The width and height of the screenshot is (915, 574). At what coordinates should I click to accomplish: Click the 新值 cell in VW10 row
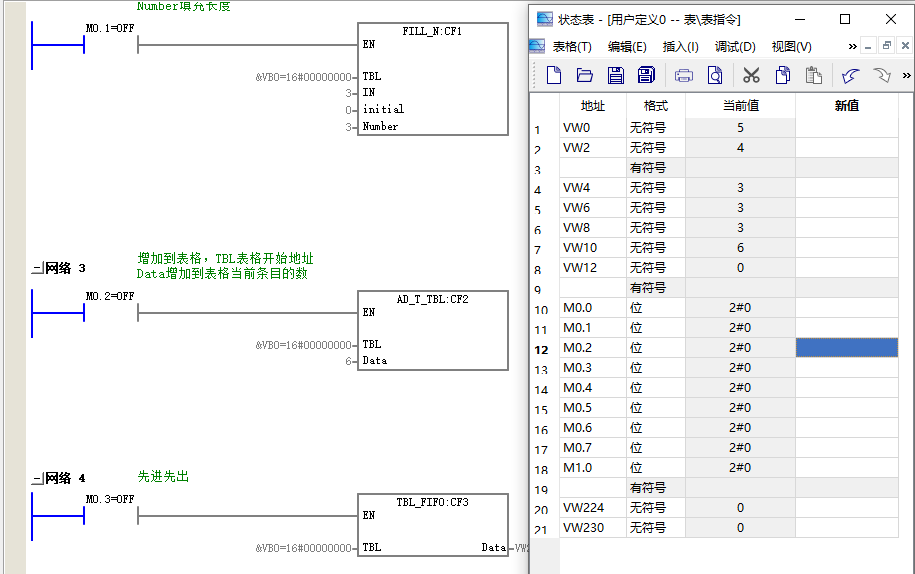point(847,248)
